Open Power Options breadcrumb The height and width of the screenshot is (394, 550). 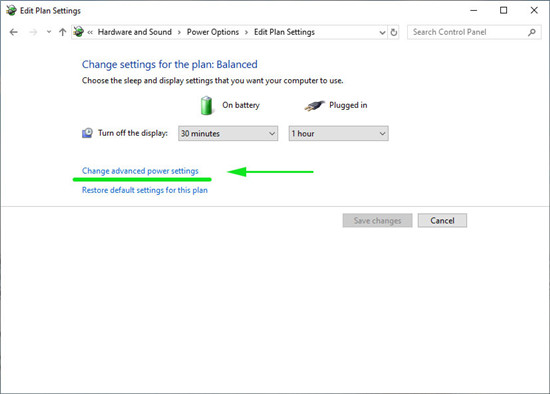tap(213, 32)
